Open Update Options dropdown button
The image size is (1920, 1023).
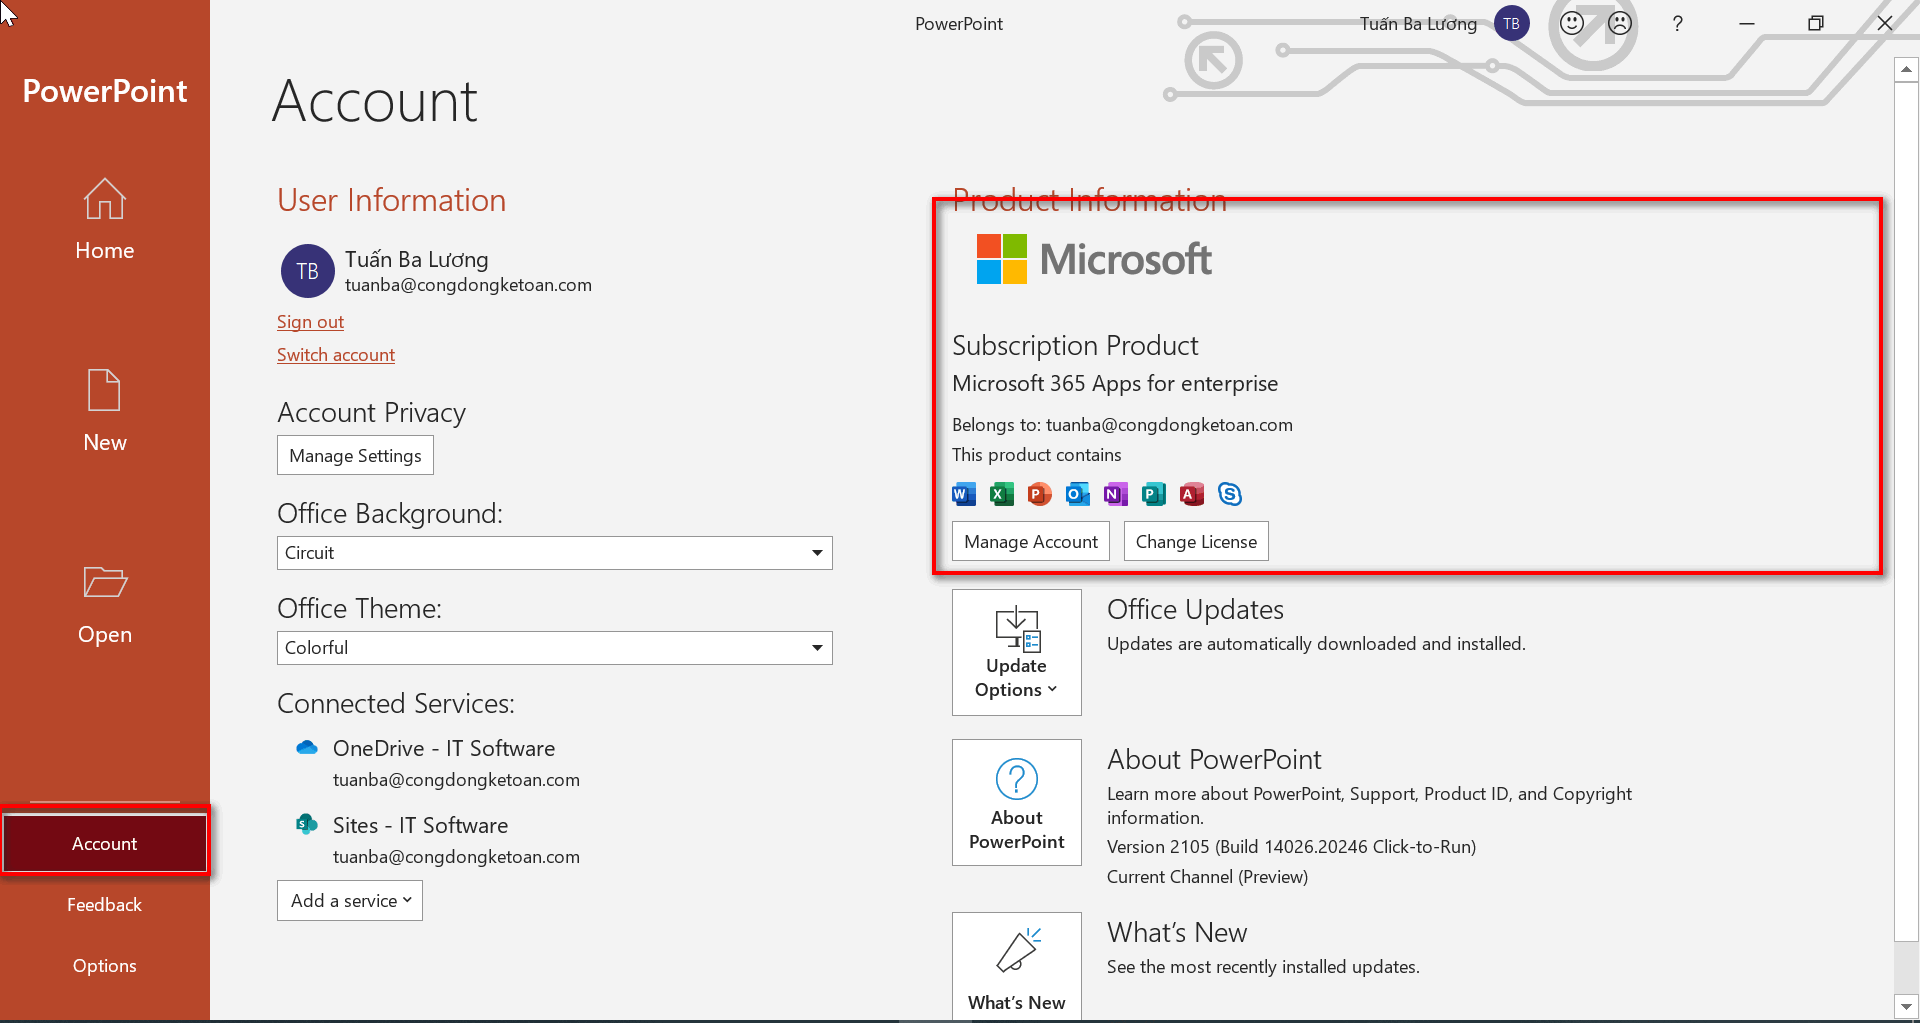click(x=1017, y=652)
